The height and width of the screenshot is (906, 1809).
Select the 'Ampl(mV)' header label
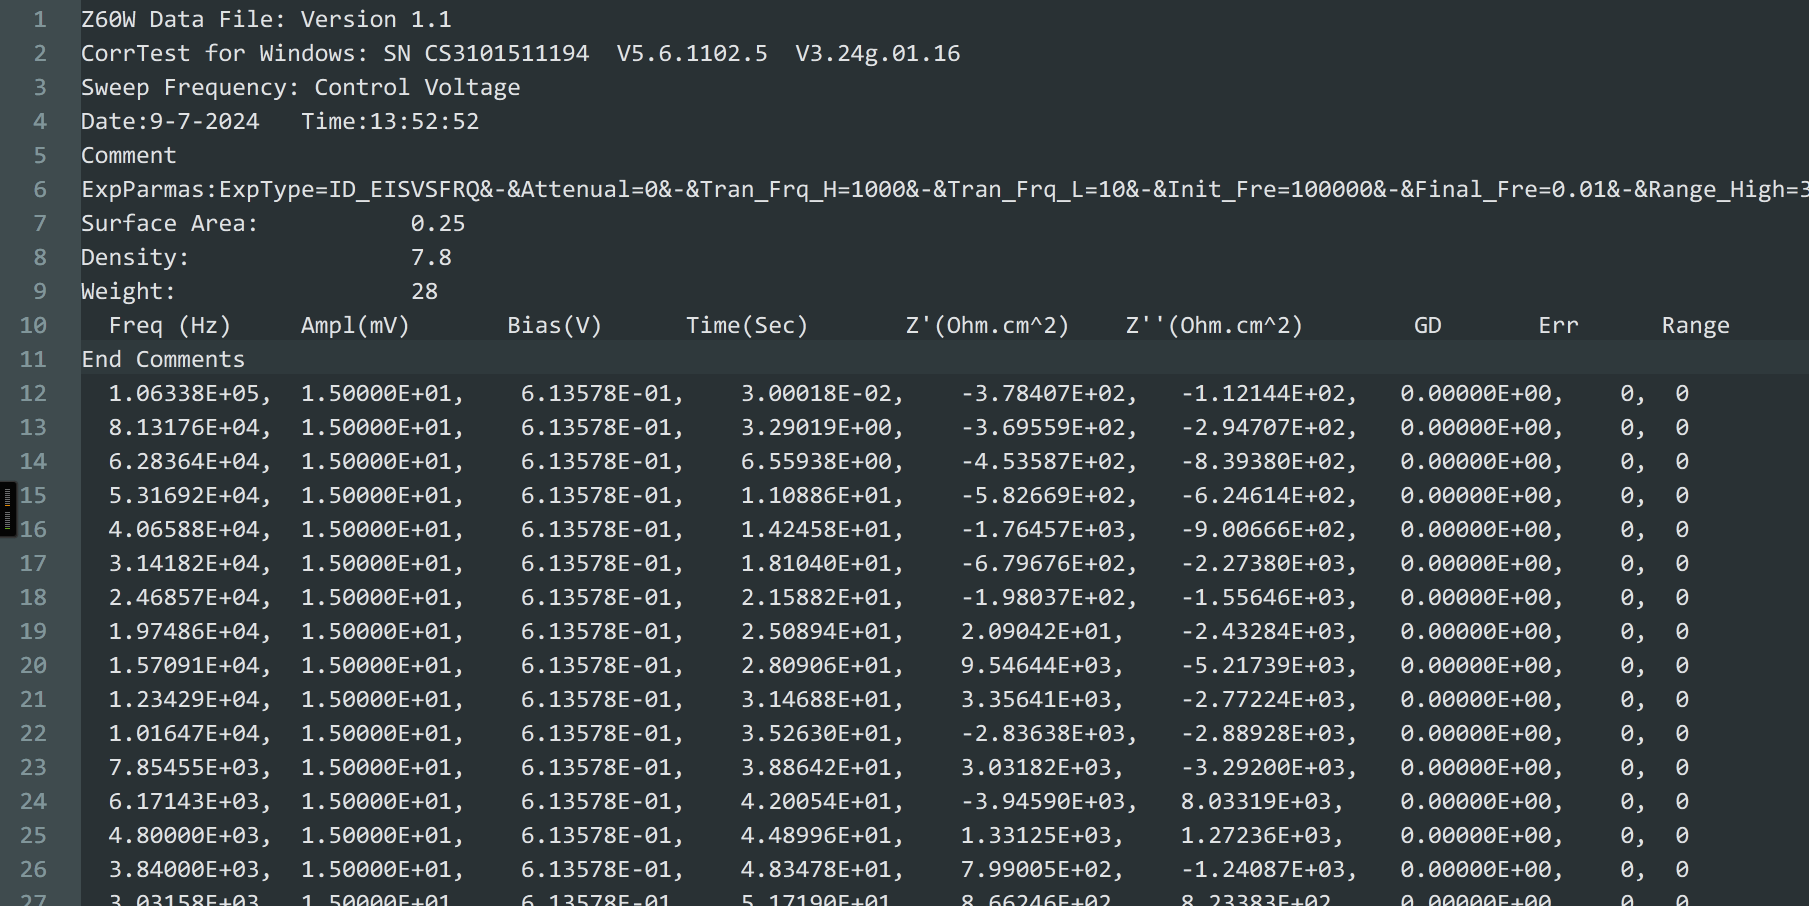point(355,325)
